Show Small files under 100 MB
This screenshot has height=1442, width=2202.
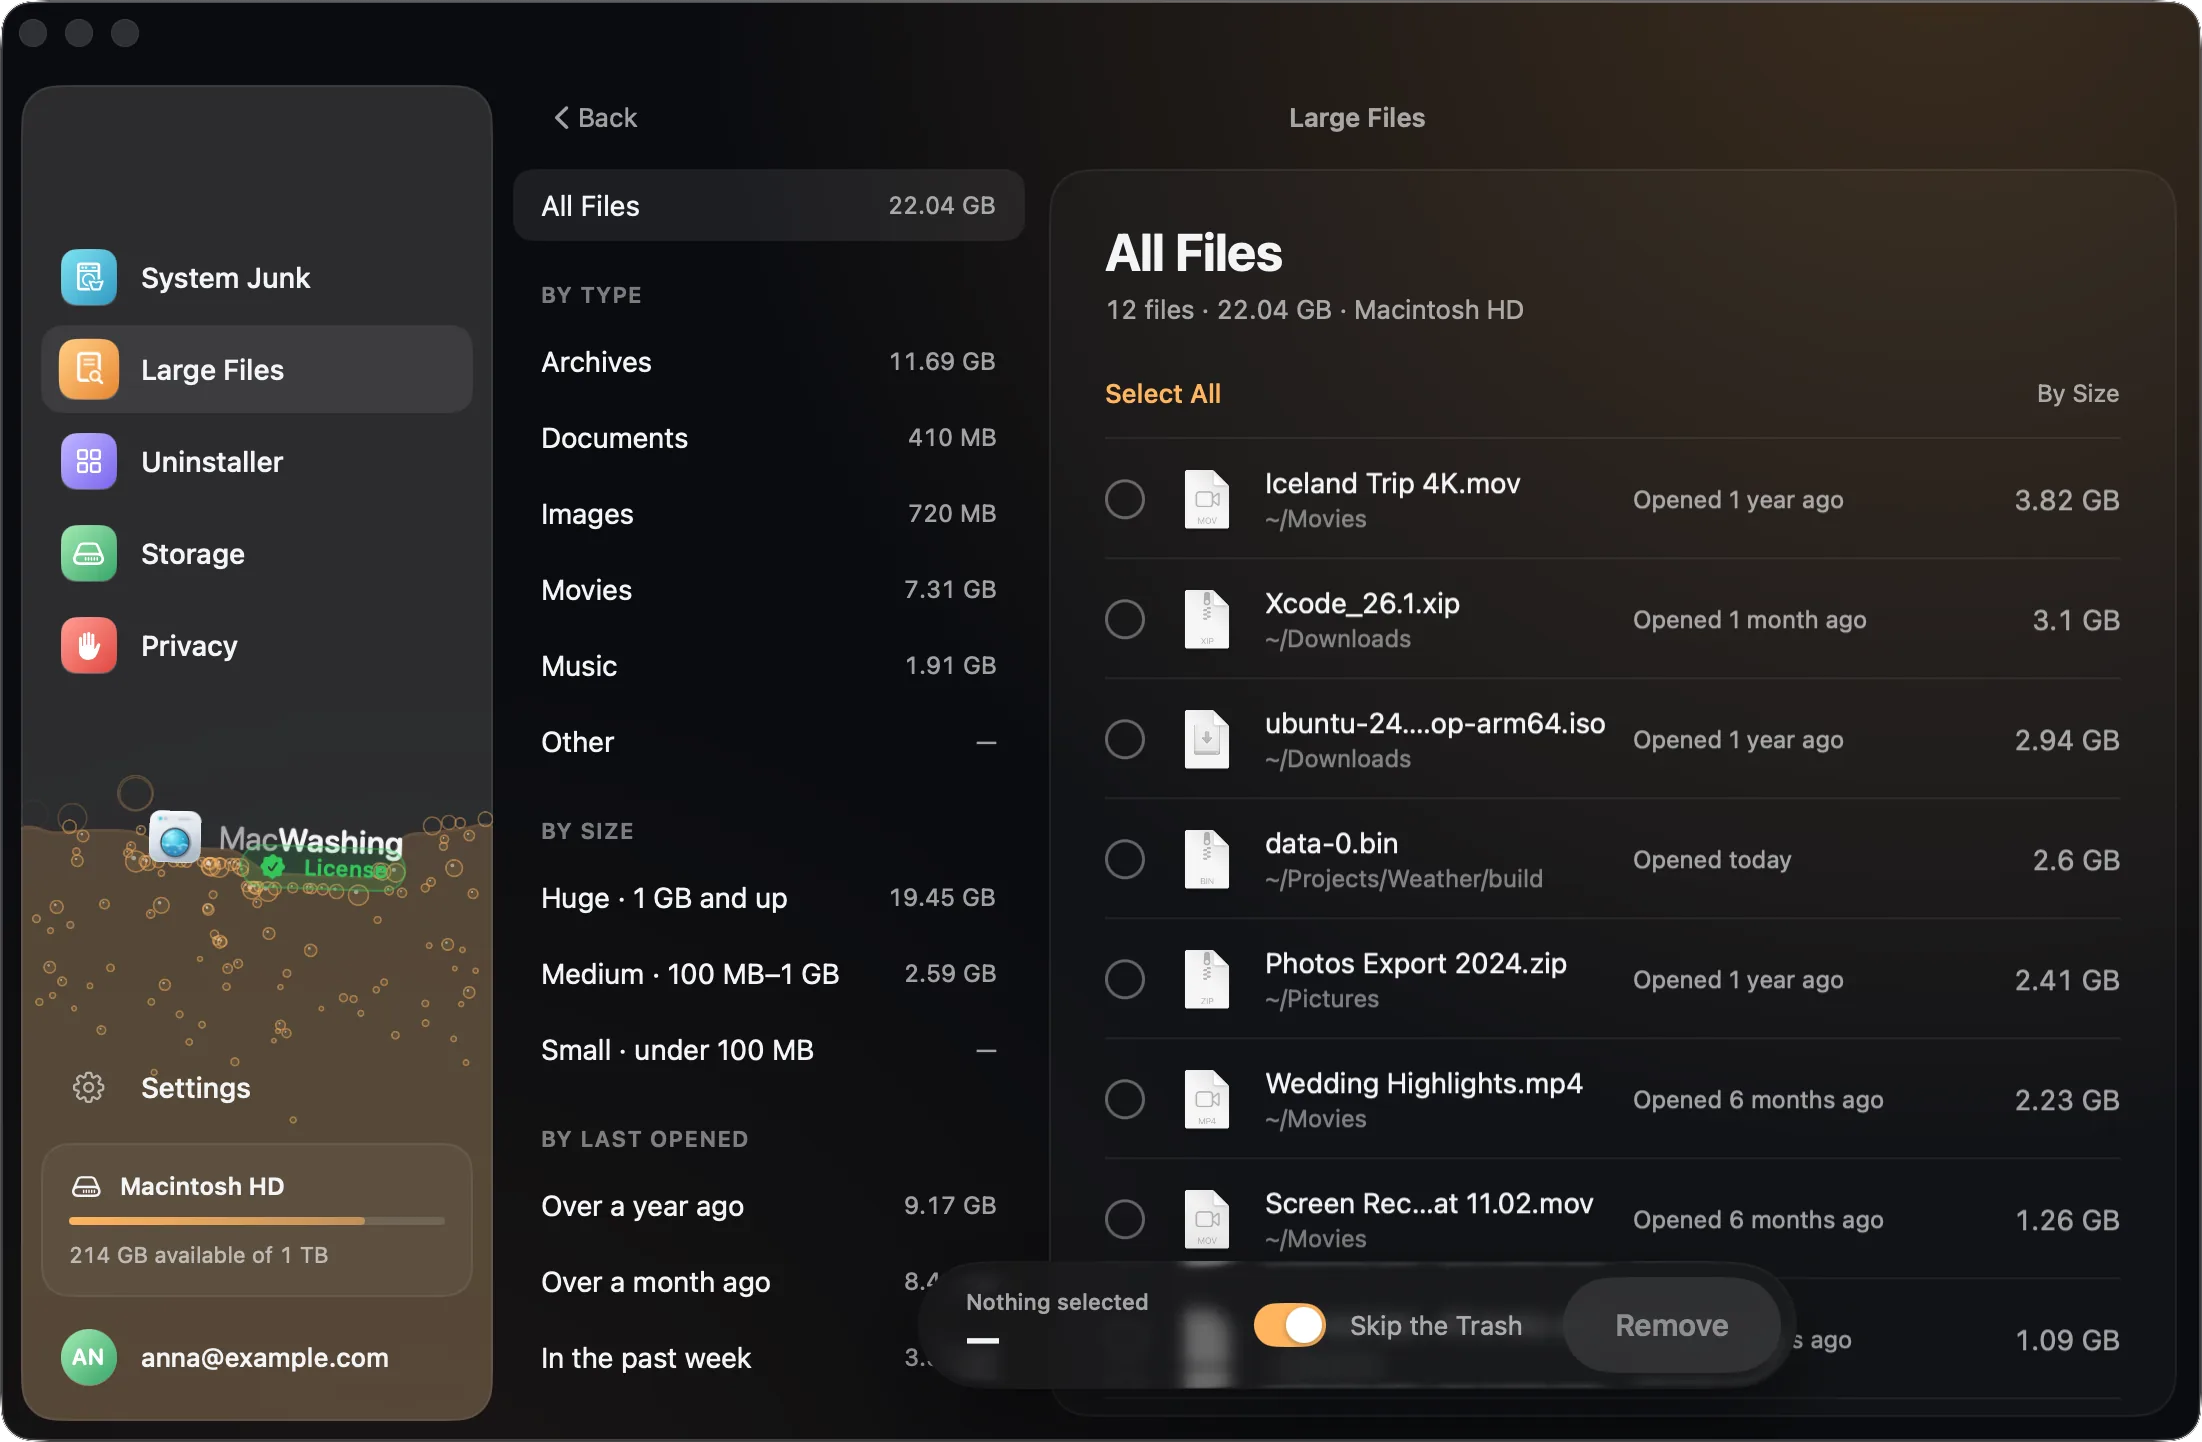768,1050
